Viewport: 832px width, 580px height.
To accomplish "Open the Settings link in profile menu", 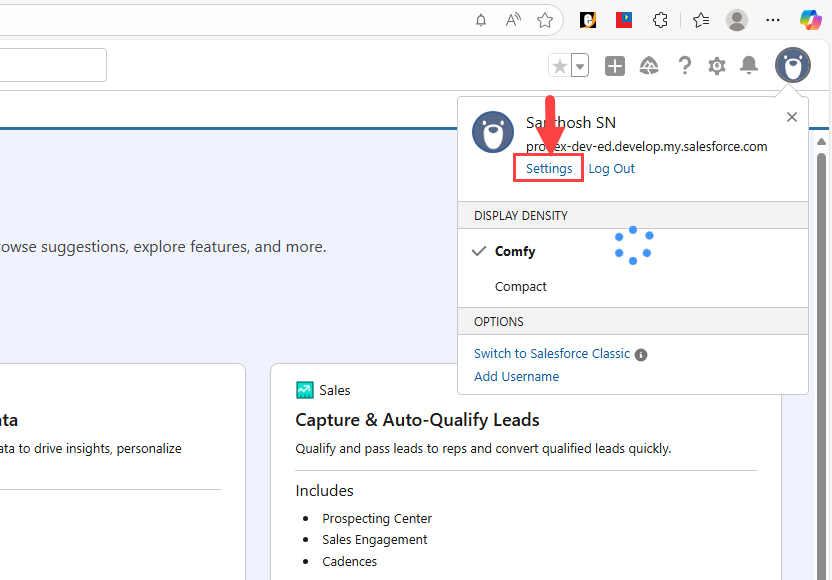I will click(549, 169).
